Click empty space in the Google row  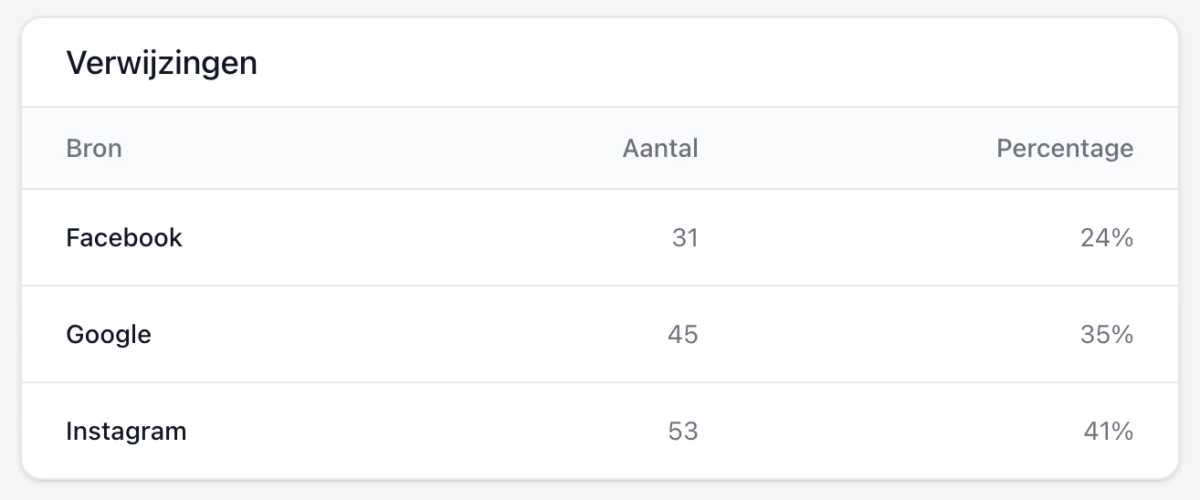pos(400,335)
